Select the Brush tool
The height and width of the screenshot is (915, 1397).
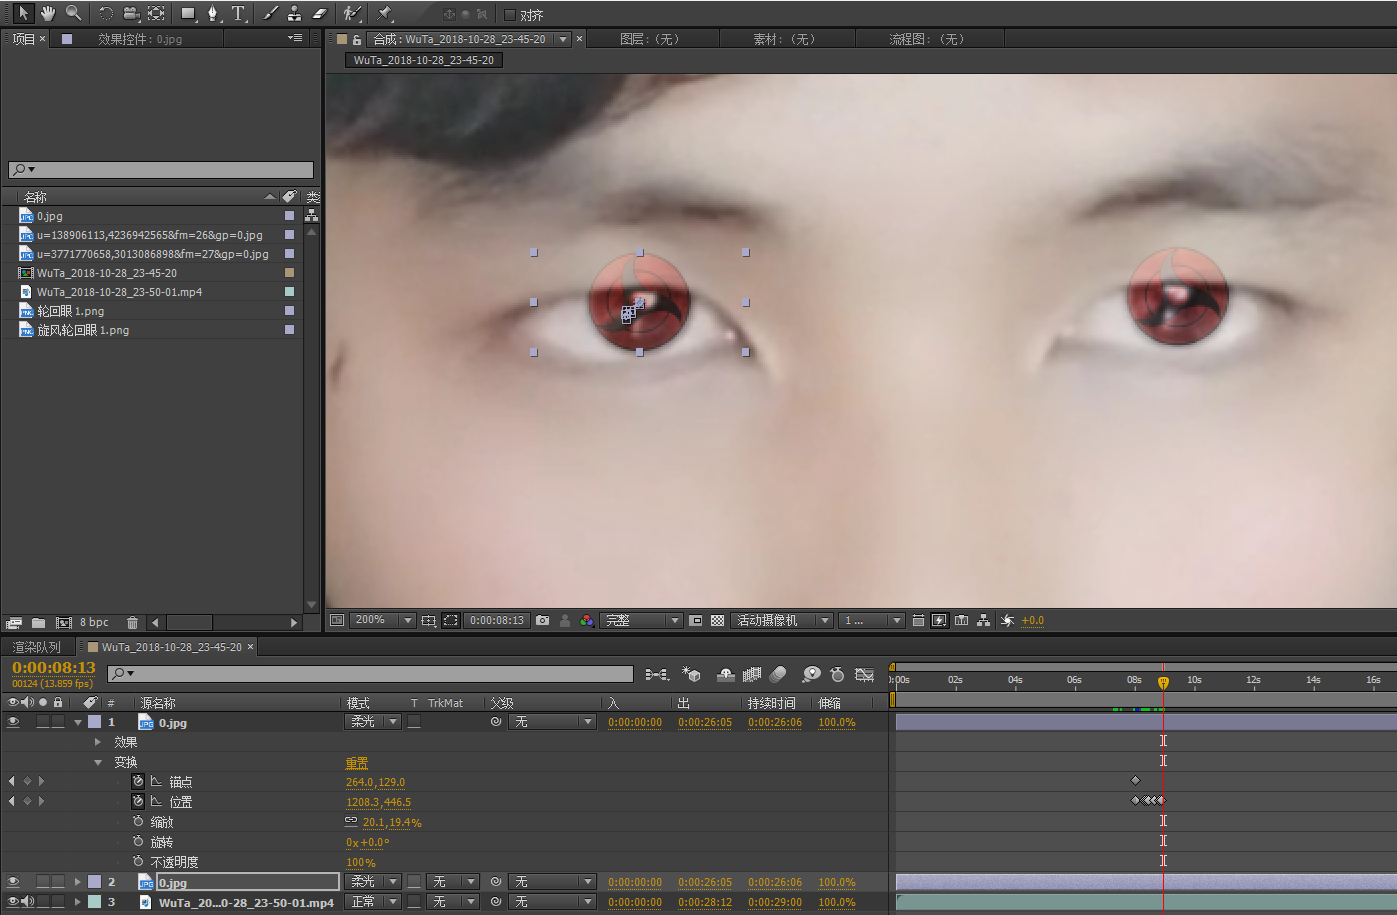tap(270, 13)
